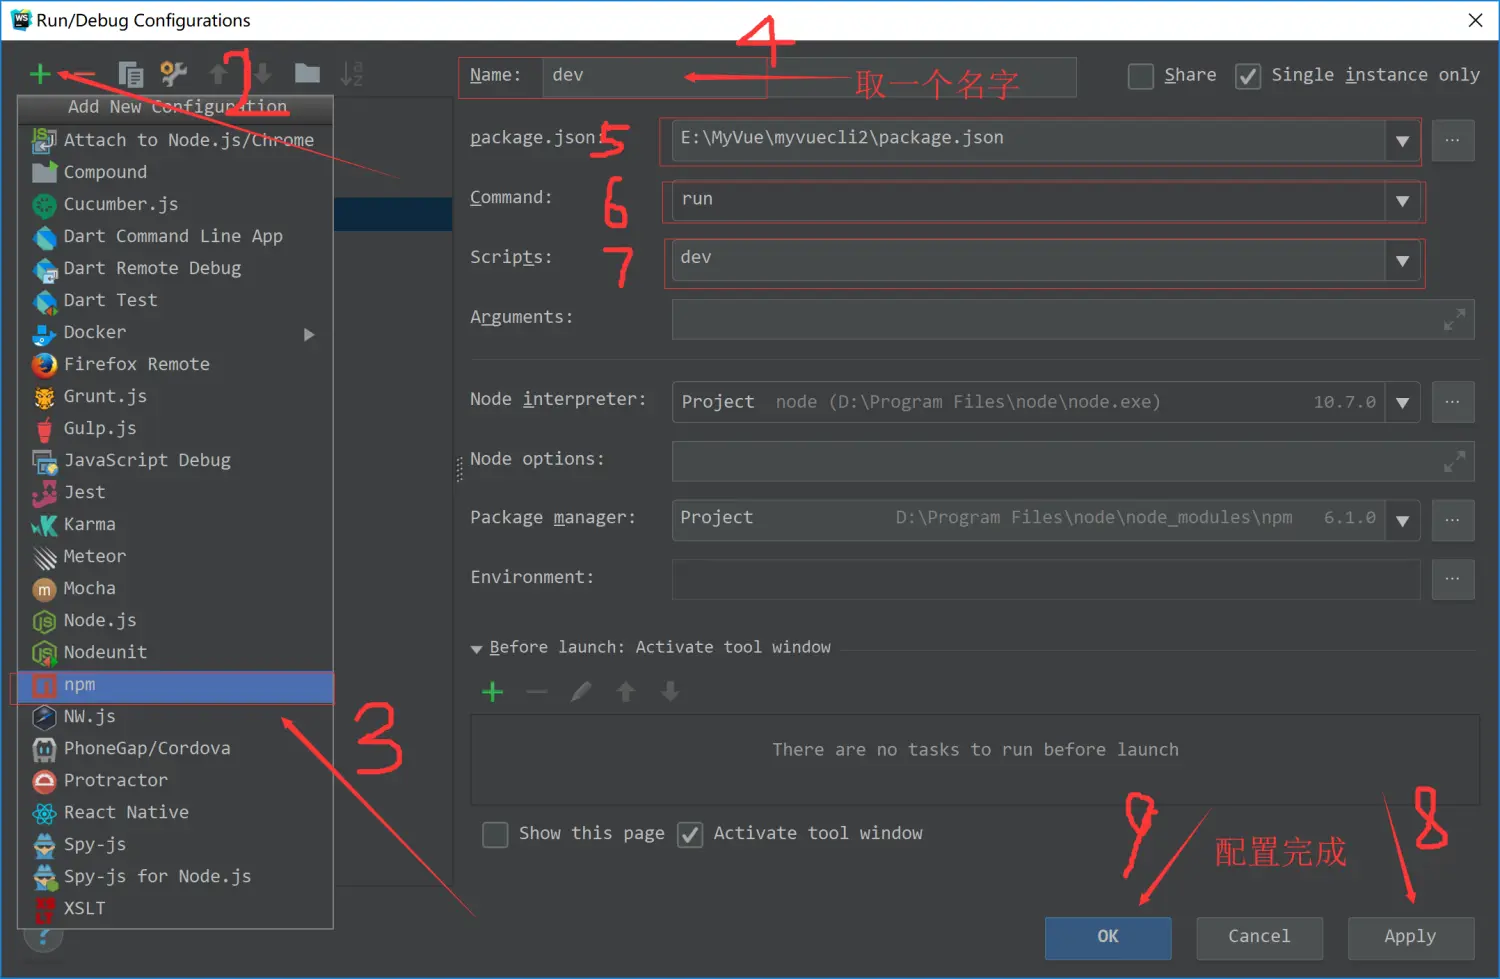Click the Karma icon in list

(x=44, y=525)
